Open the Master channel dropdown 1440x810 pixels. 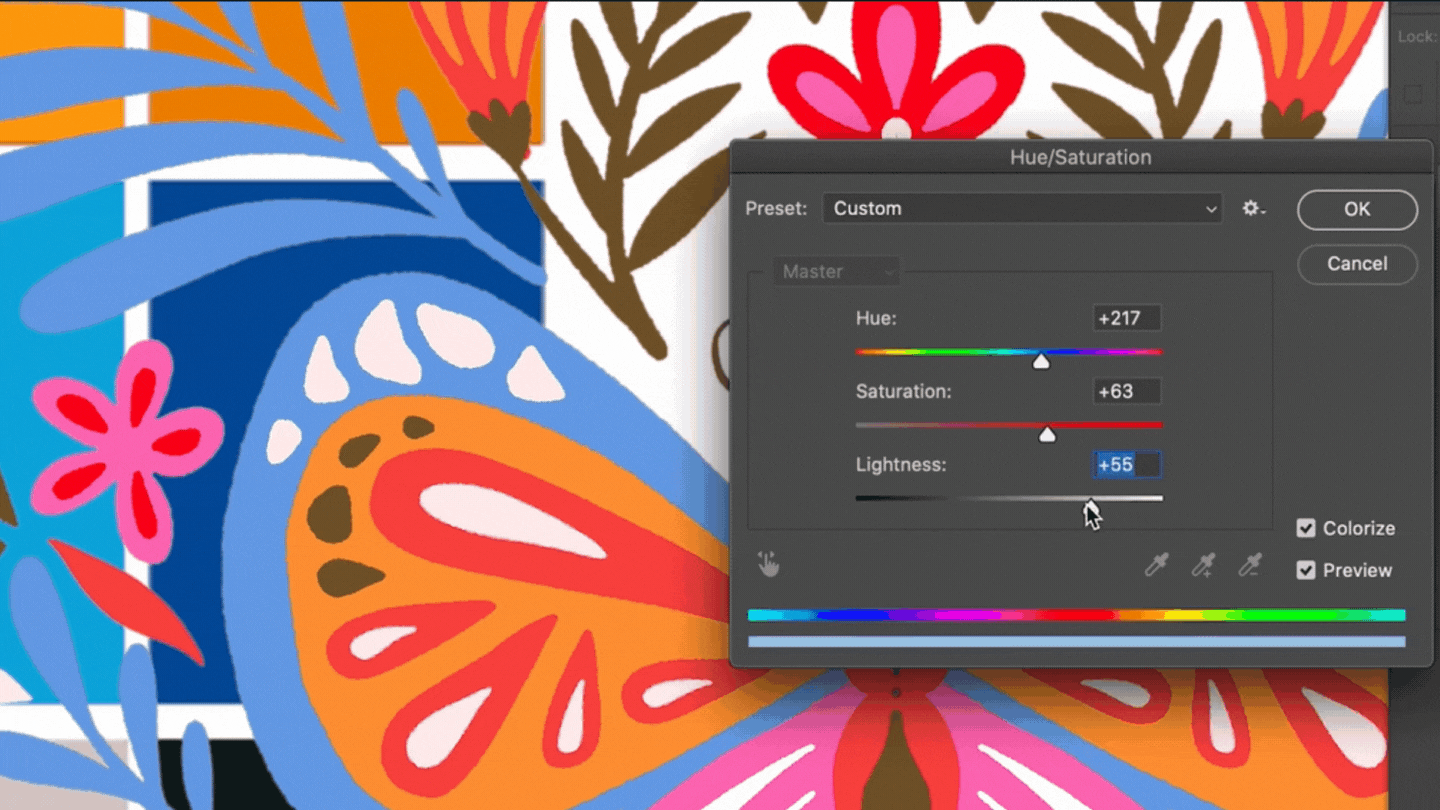point(835,271)
